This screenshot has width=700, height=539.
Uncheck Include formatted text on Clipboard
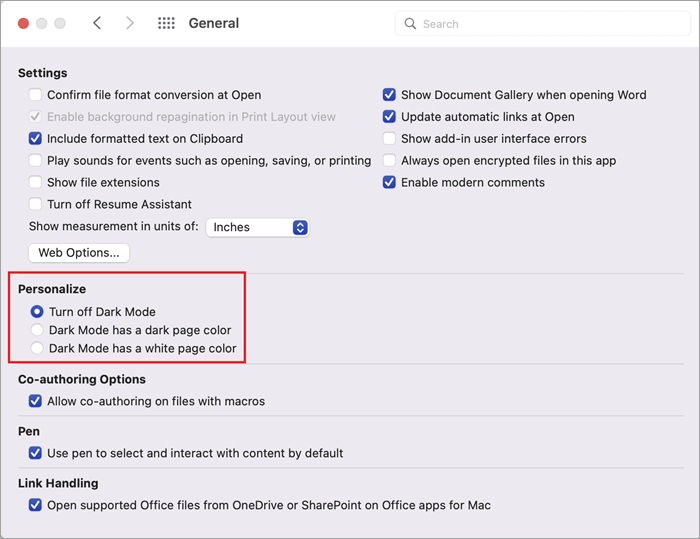coord(36,139)
